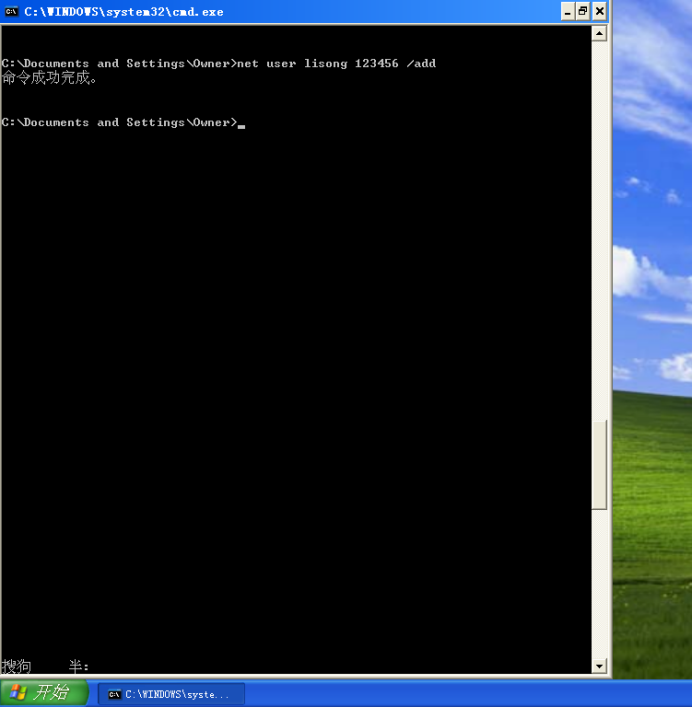Open the cmd.exe title bar system icon
This screenshot has height=708, width=692.
click(11, 11)
